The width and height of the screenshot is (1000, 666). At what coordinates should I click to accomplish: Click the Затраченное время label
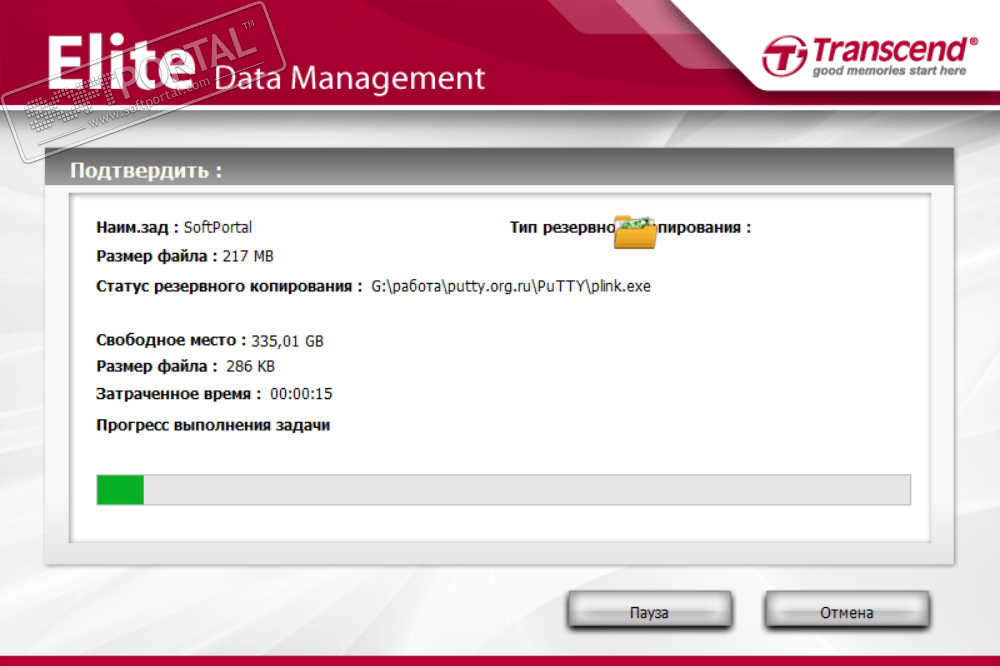click(x=179, y=394)
